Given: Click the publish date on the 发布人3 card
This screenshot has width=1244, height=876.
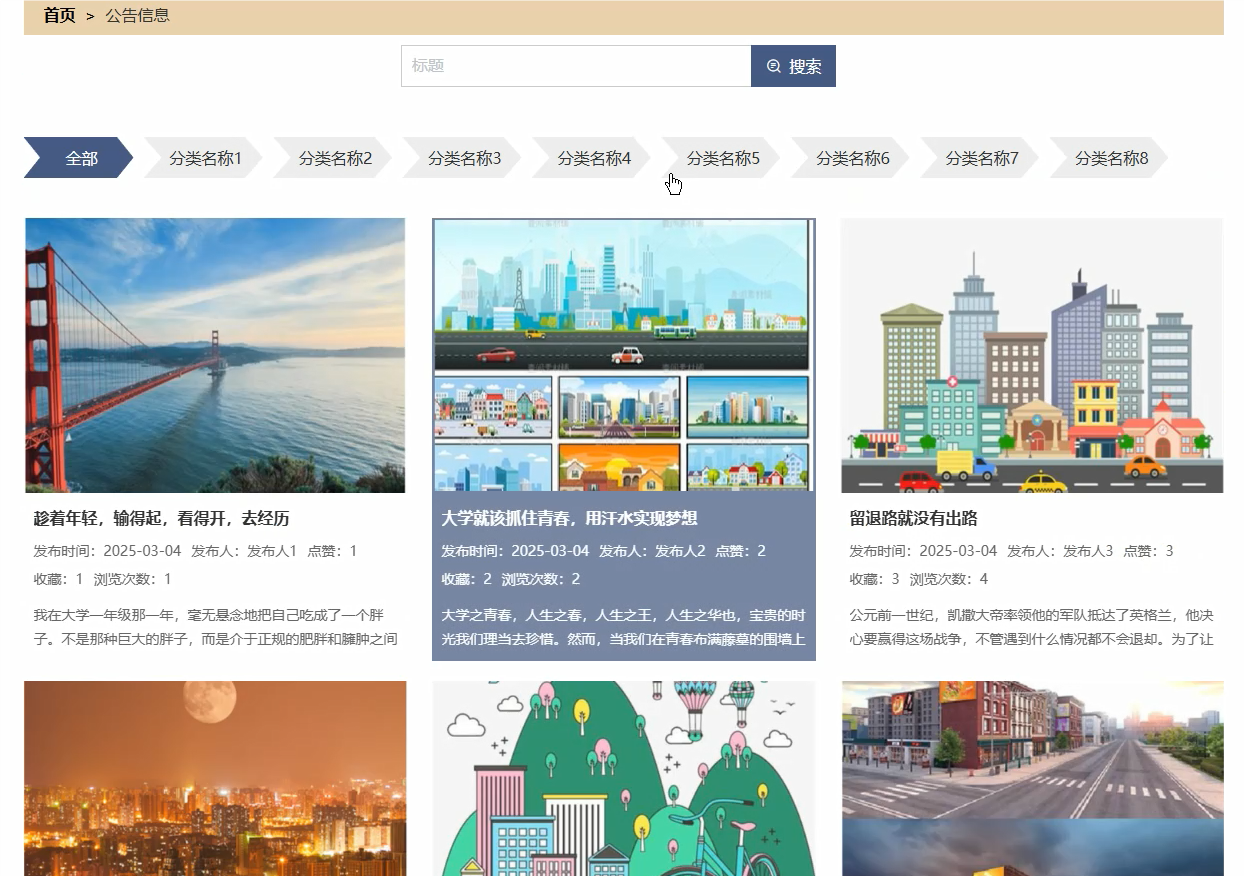Looking at the screenshot, I should [923, 551].
